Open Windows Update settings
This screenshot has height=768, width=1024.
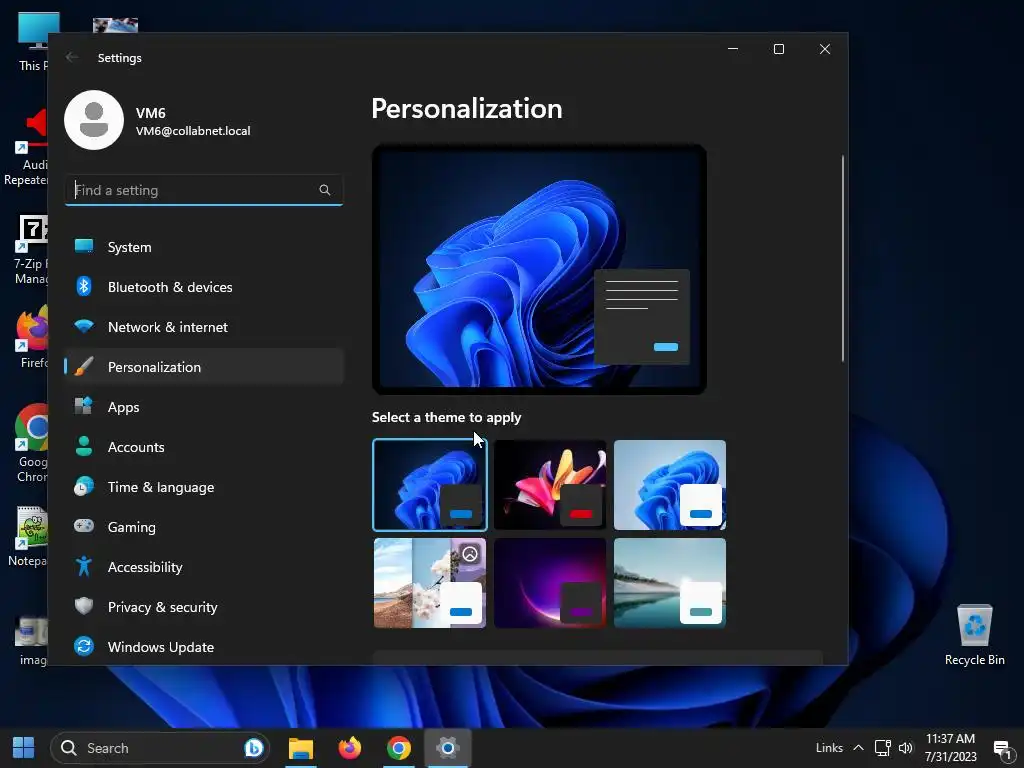[204, 647]
